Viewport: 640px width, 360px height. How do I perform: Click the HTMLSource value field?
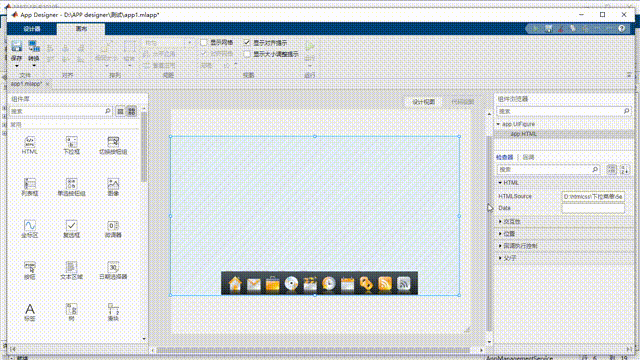(593, 197)
